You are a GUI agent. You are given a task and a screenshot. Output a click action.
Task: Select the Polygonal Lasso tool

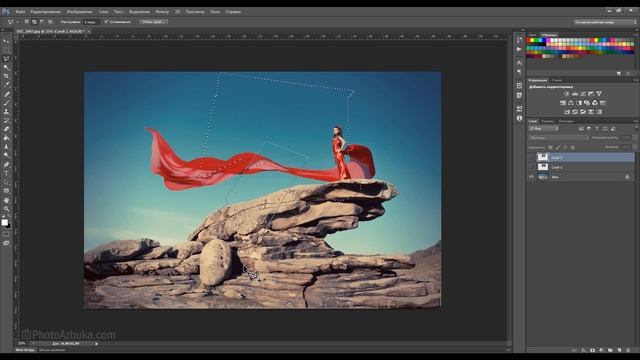[6, 58]
